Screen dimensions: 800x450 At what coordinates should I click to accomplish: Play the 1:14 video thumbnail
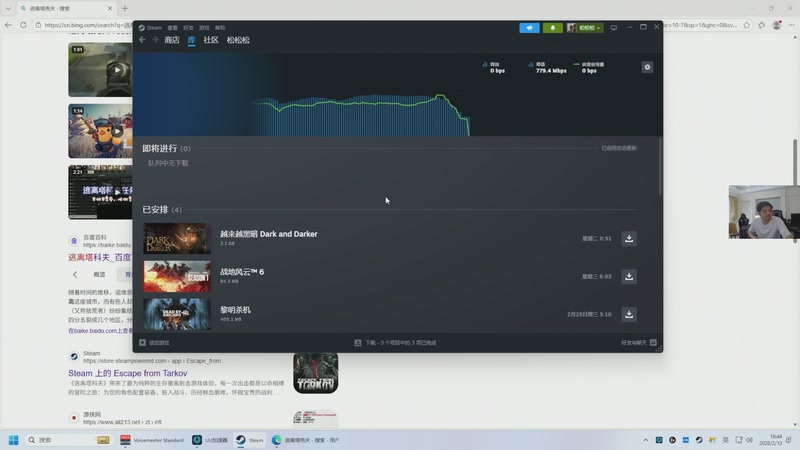pyautogui.click(x=100, y=131)
